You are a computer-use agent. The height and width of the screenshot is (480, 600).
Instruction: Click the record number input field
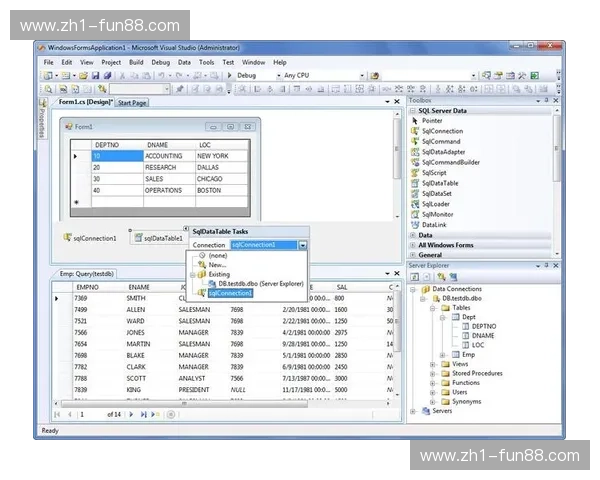tap(91, 415)
